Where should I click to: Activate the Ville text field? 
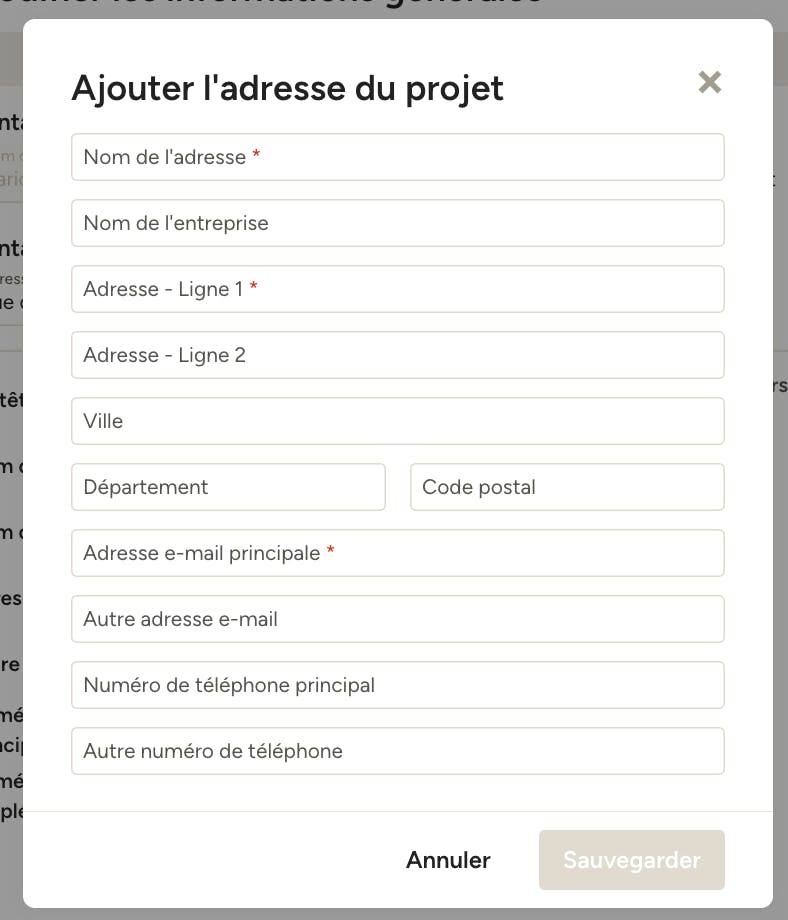(x=398, y=421)
